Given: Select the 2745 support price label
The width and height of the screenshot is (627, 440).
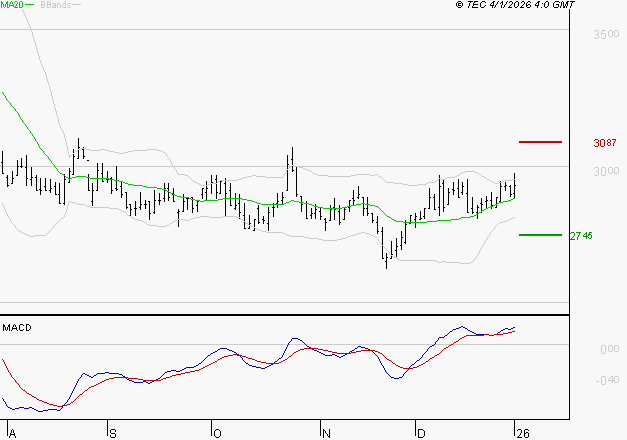Looking at the screenshot, I should click(x=581, y=236).
